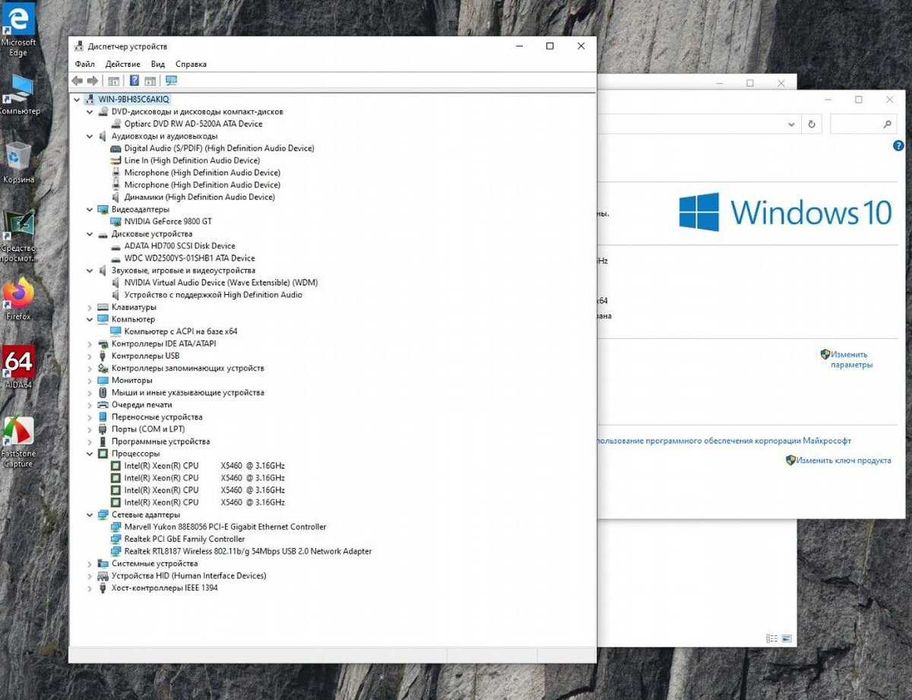This screenshot has width=912, height=700.
Task: Expand the Контроллеры USB category
Action: pyautogui.click(x=90, y=356)
